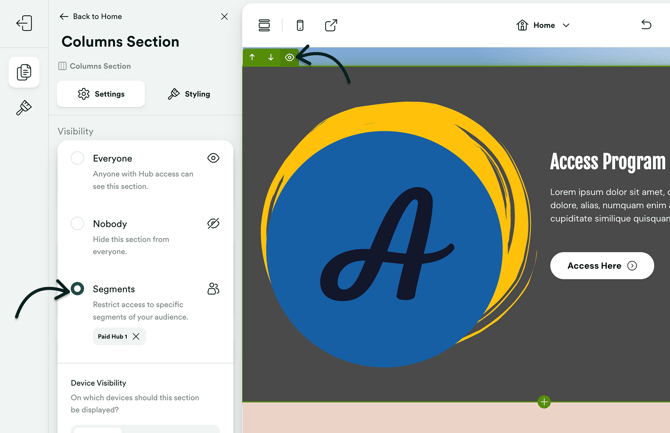This screenshot has height=433, width=670.
Task: Click the undo arrow icon
Action: [646, 25]
